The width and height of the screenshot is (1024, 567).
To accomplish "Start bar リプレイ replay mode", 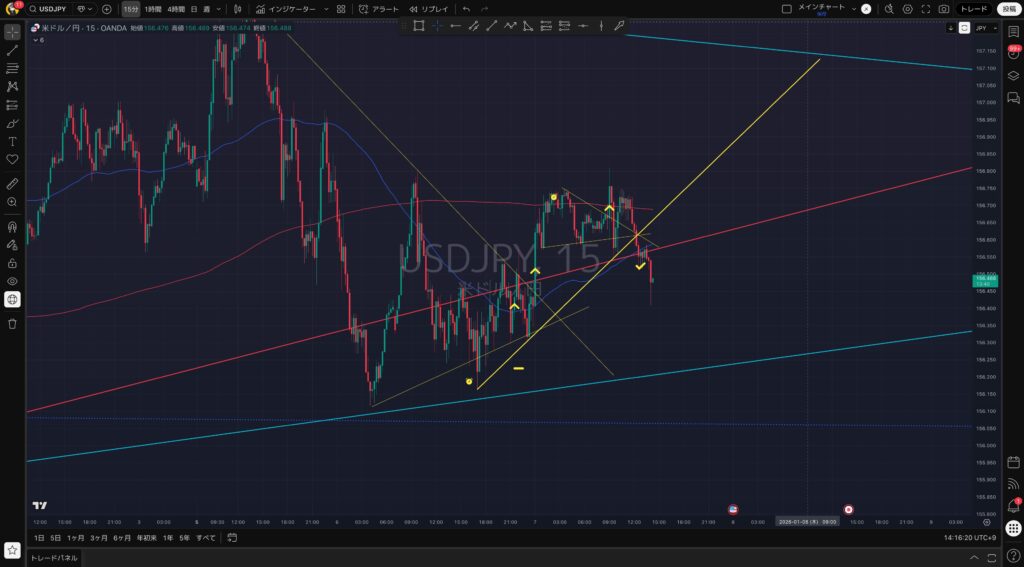I will pyautogui.click(x=428, y=9).
